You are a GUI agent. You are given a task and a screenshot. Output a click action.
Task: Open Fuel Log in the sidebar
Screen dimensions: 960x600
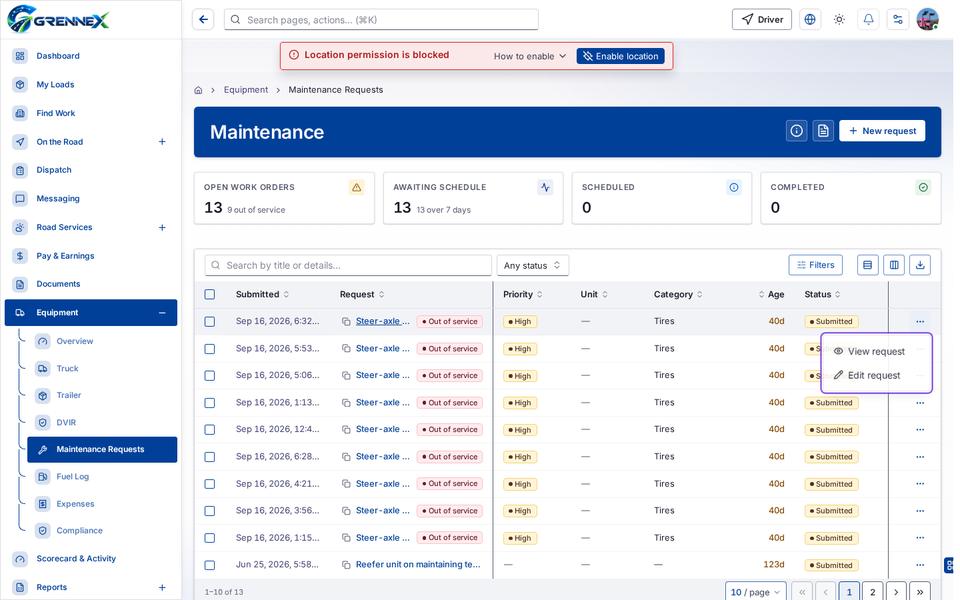point(72,476)
